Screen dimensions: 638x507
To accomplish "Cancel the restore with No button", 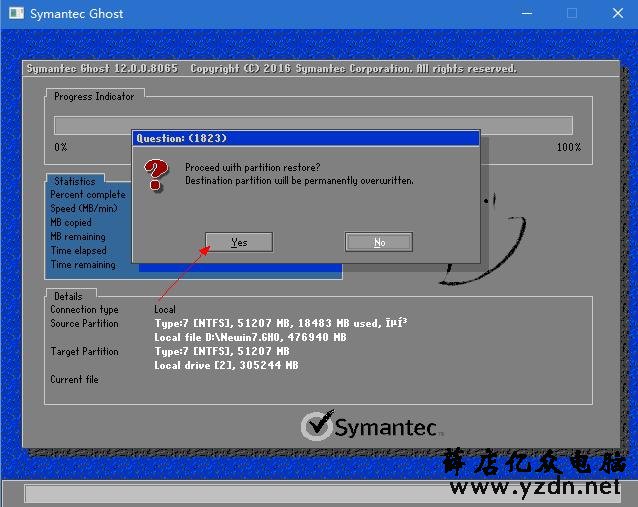I will click(x=379, y=243).
